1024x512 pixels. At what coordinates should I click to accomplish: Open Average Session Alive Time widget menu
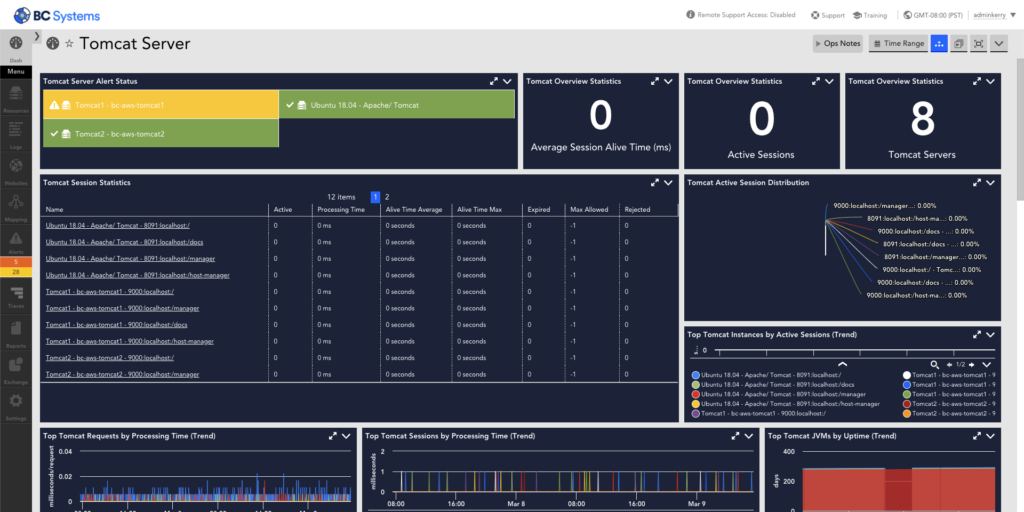(668, 82)
